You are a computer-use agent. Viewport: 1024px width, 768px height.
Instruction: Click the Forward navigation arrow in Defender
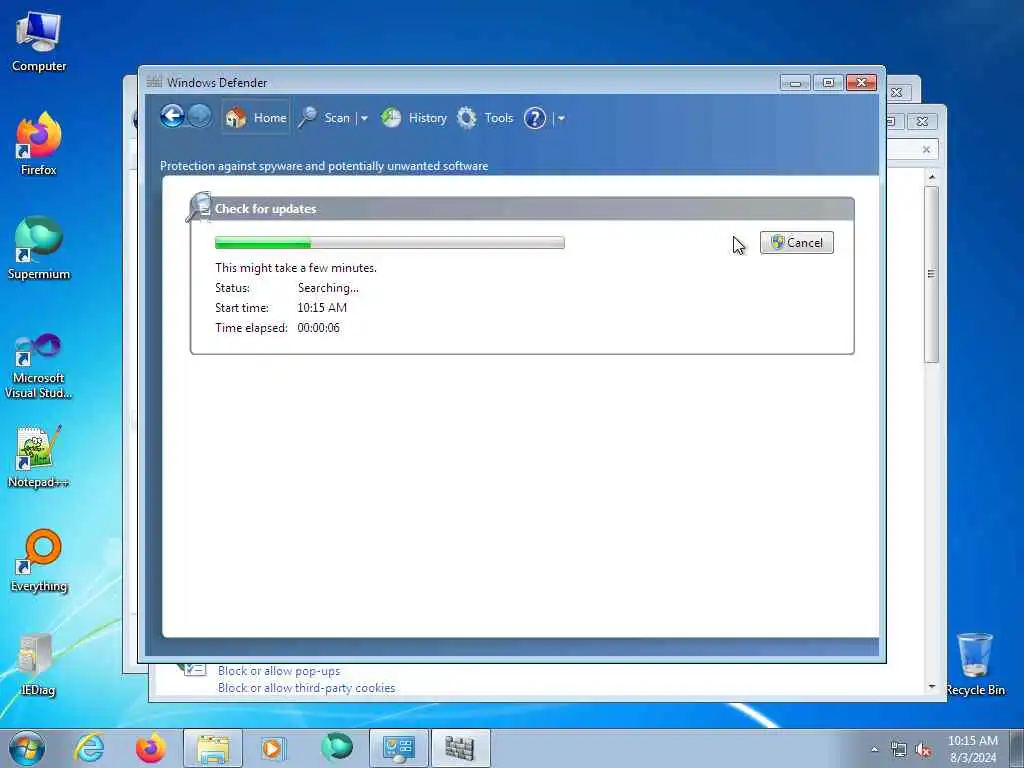coord(200,117)
